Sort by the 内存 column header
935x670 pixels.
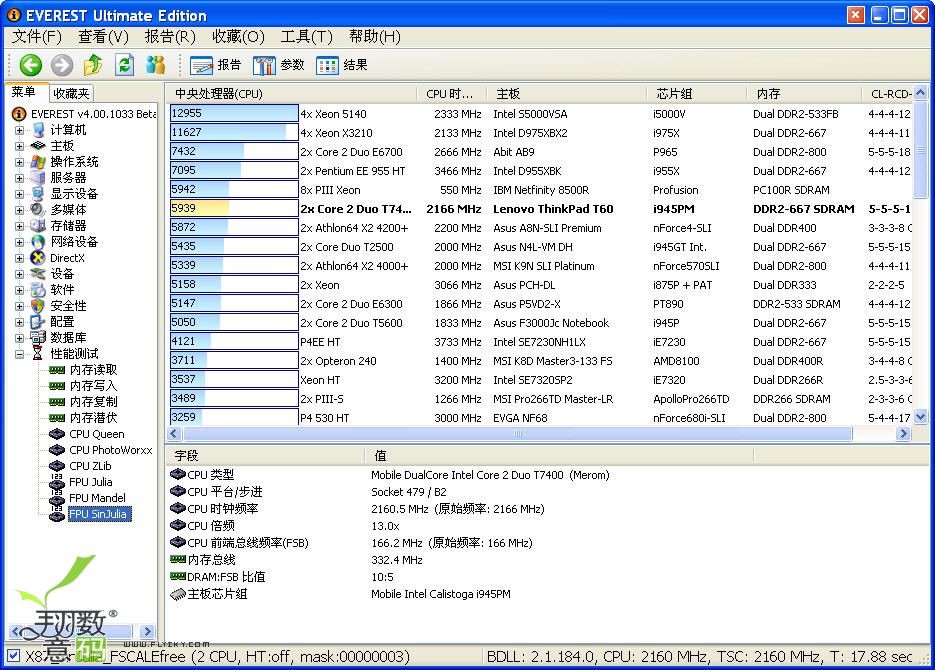tap(804, 94)
